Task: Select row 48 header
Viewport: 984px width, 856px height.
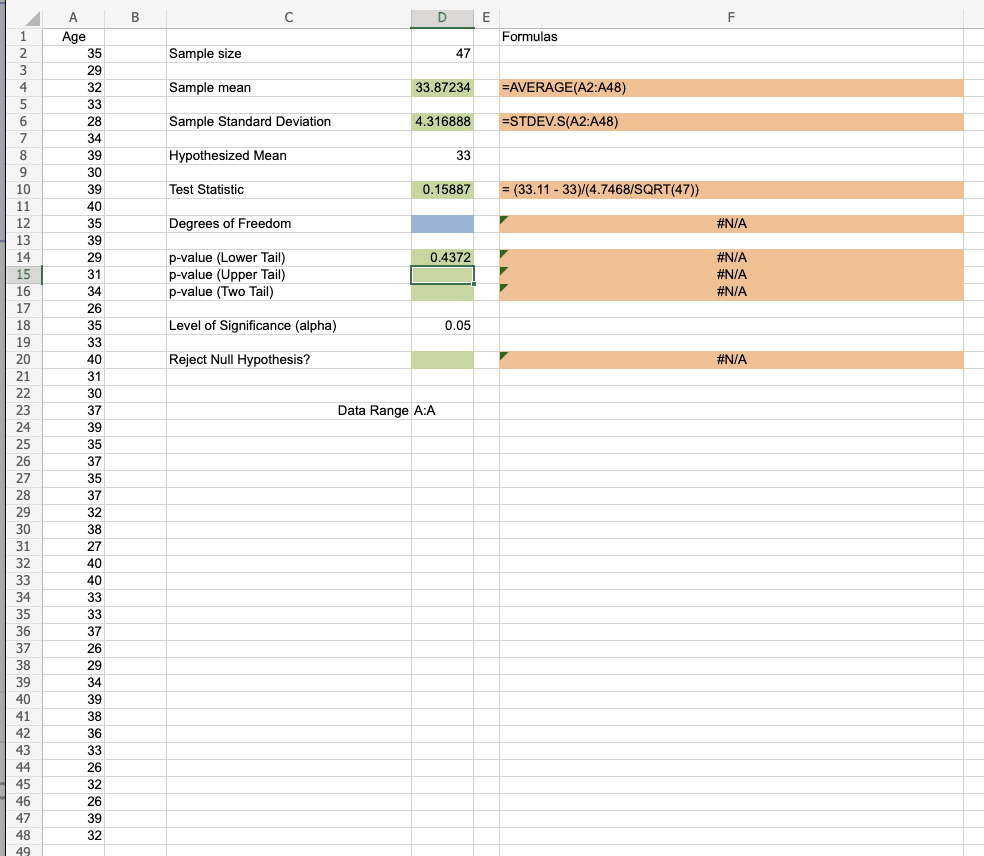Action: click(x=23, y=835)
